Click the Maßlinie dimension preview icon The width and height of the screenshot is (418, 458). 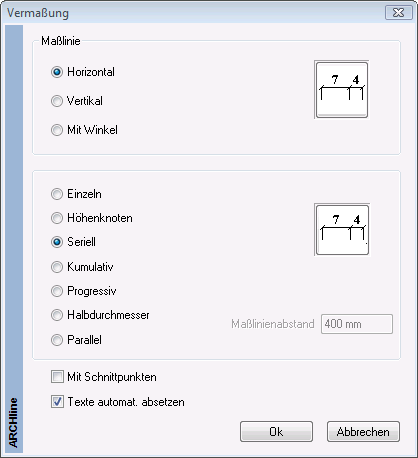point(342,90)
